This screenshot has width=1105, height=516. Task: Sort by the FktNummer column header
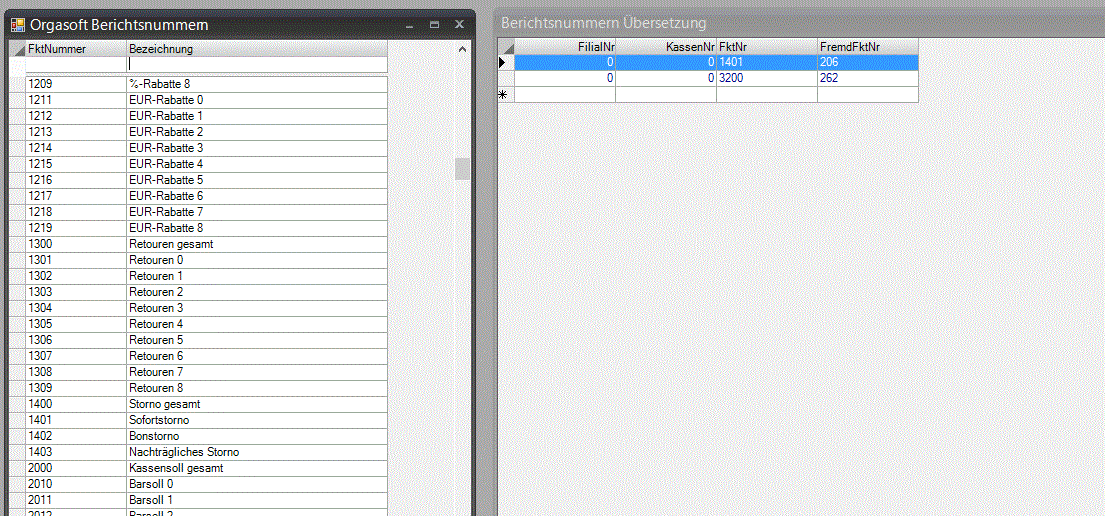click(x=75, y=49)
